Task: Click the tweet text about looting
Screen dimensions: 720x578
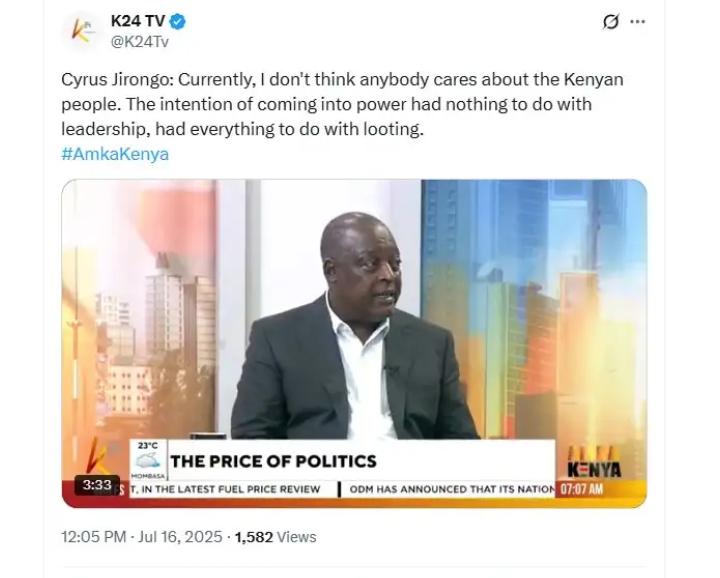Action: 342,104
